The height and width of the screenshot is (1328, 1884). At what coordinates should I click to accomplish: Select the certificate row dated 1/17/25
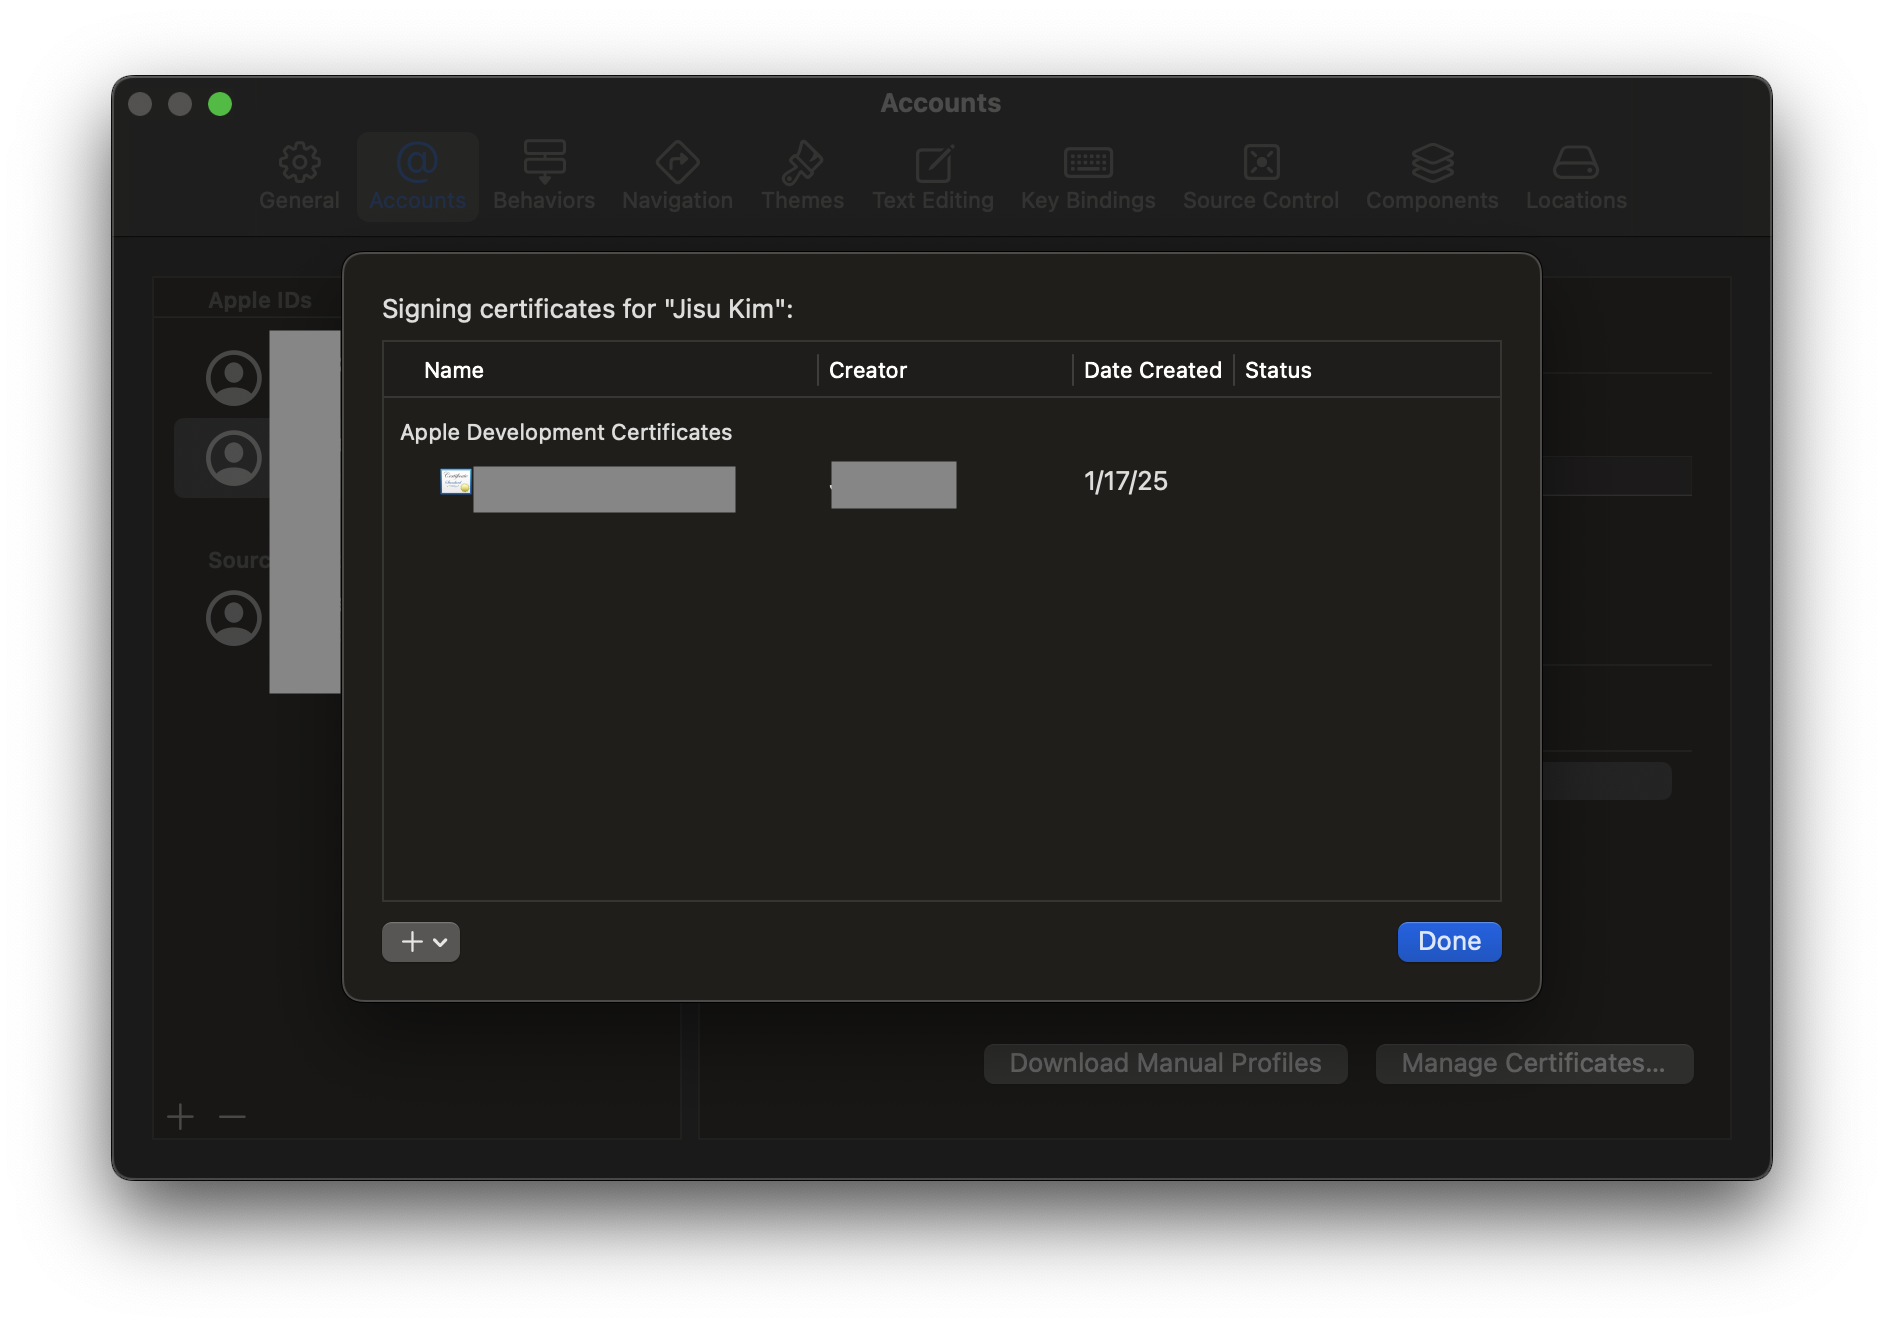click(941, 482)
